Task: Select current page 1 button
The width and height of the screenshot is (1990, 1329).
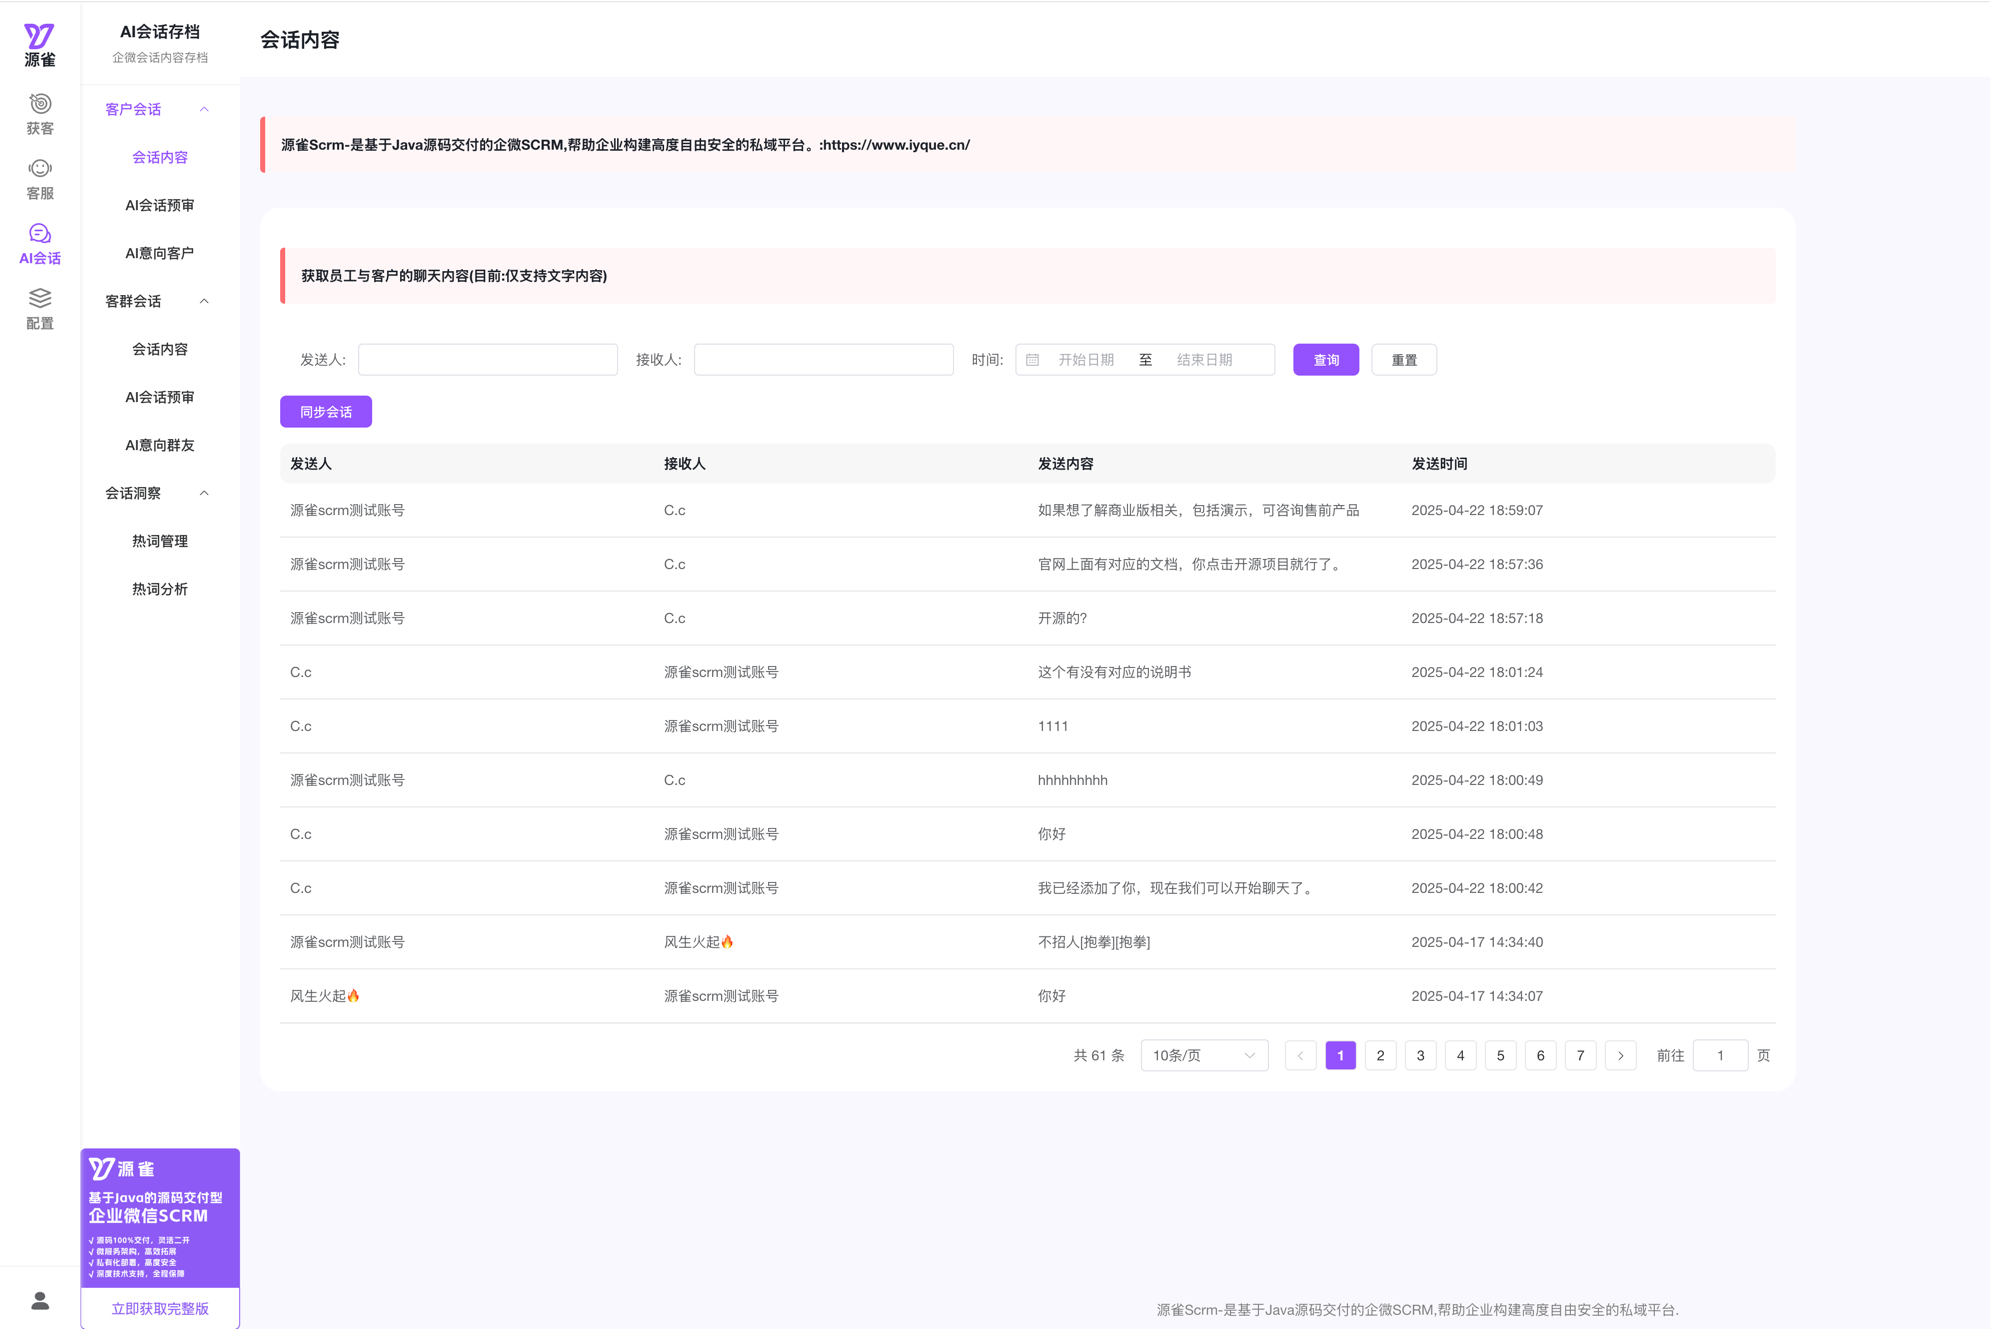Action: 1340,1056
